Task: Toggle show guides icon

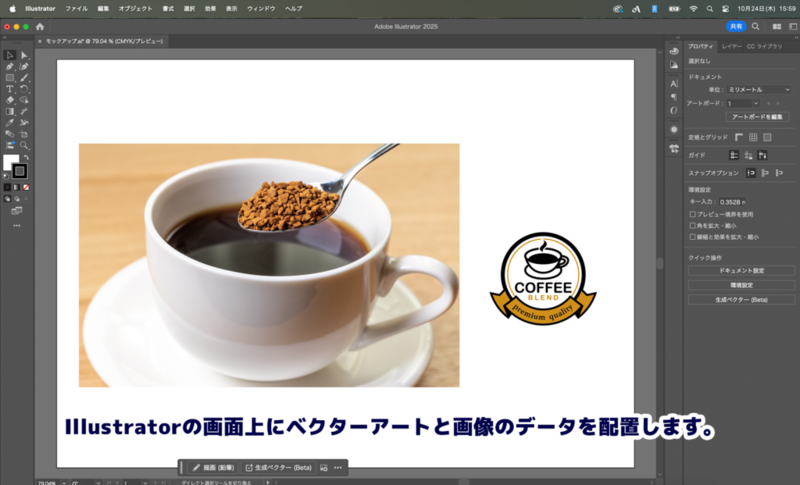Action: 734,155
